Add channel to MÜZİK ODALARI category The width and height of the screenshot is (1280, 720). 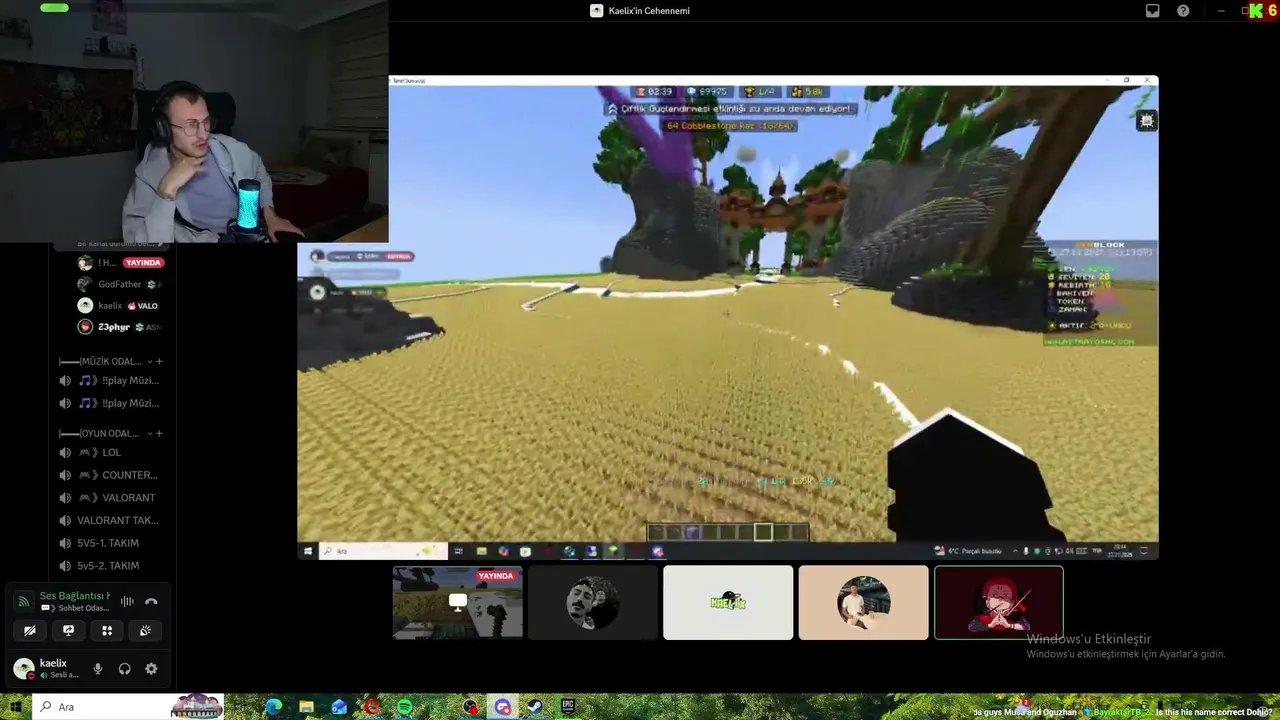point(159,361)
